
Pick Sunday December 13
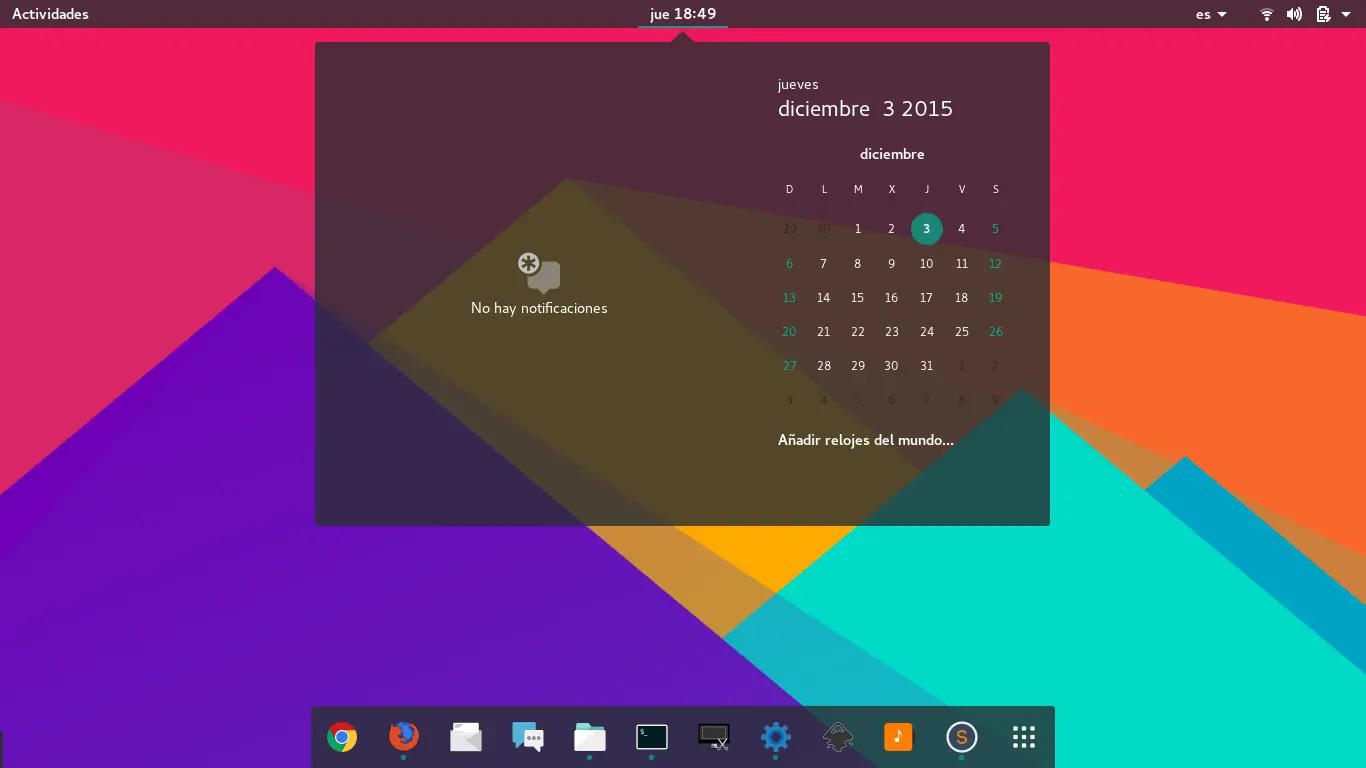coord(789,298)
